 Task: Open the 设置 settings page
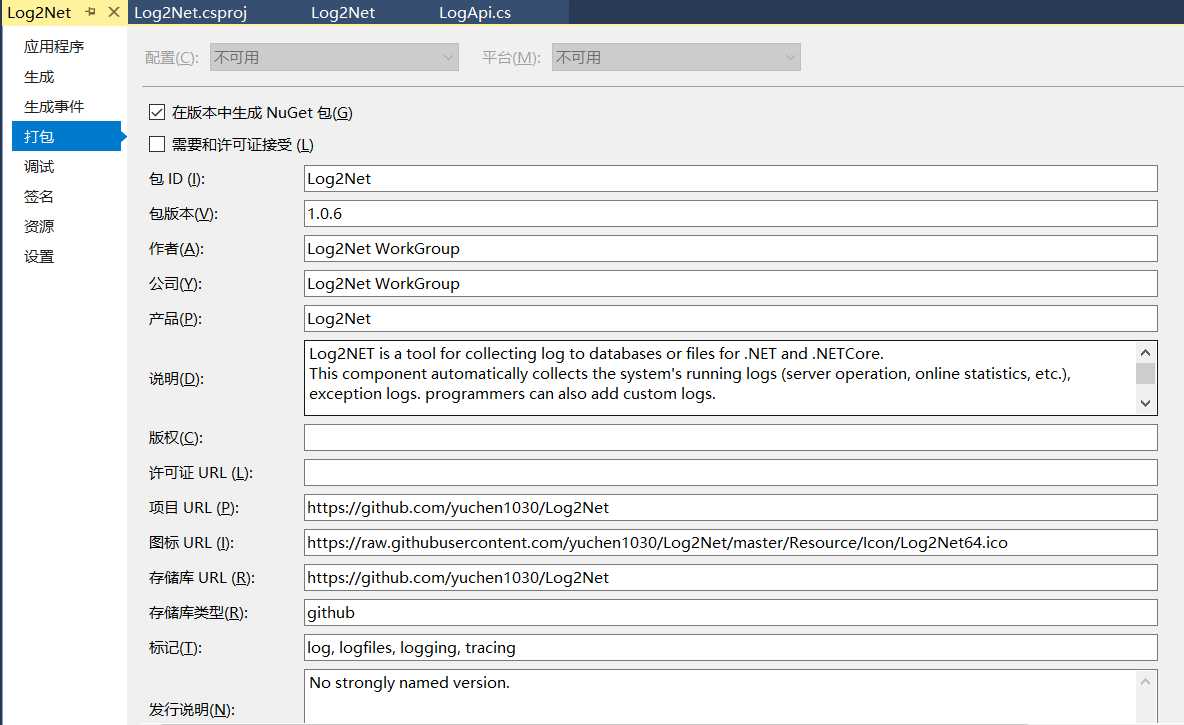click(x=39, y=257)
